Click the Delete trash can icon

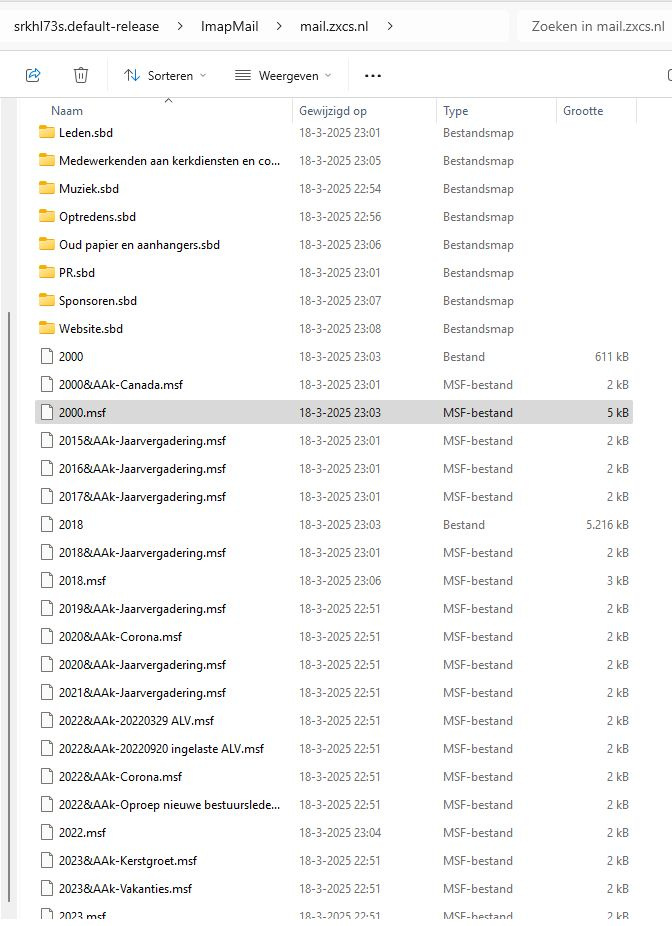[81, 75]
